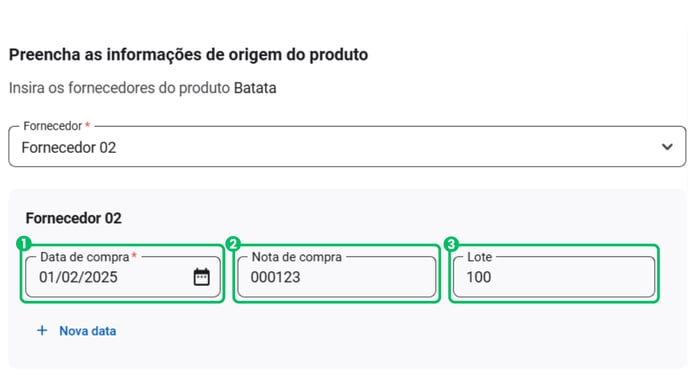This screenshot has height=387, width=688.
Task: Focus the purchase date value 01/02/2025
Action: pos(78,277)
